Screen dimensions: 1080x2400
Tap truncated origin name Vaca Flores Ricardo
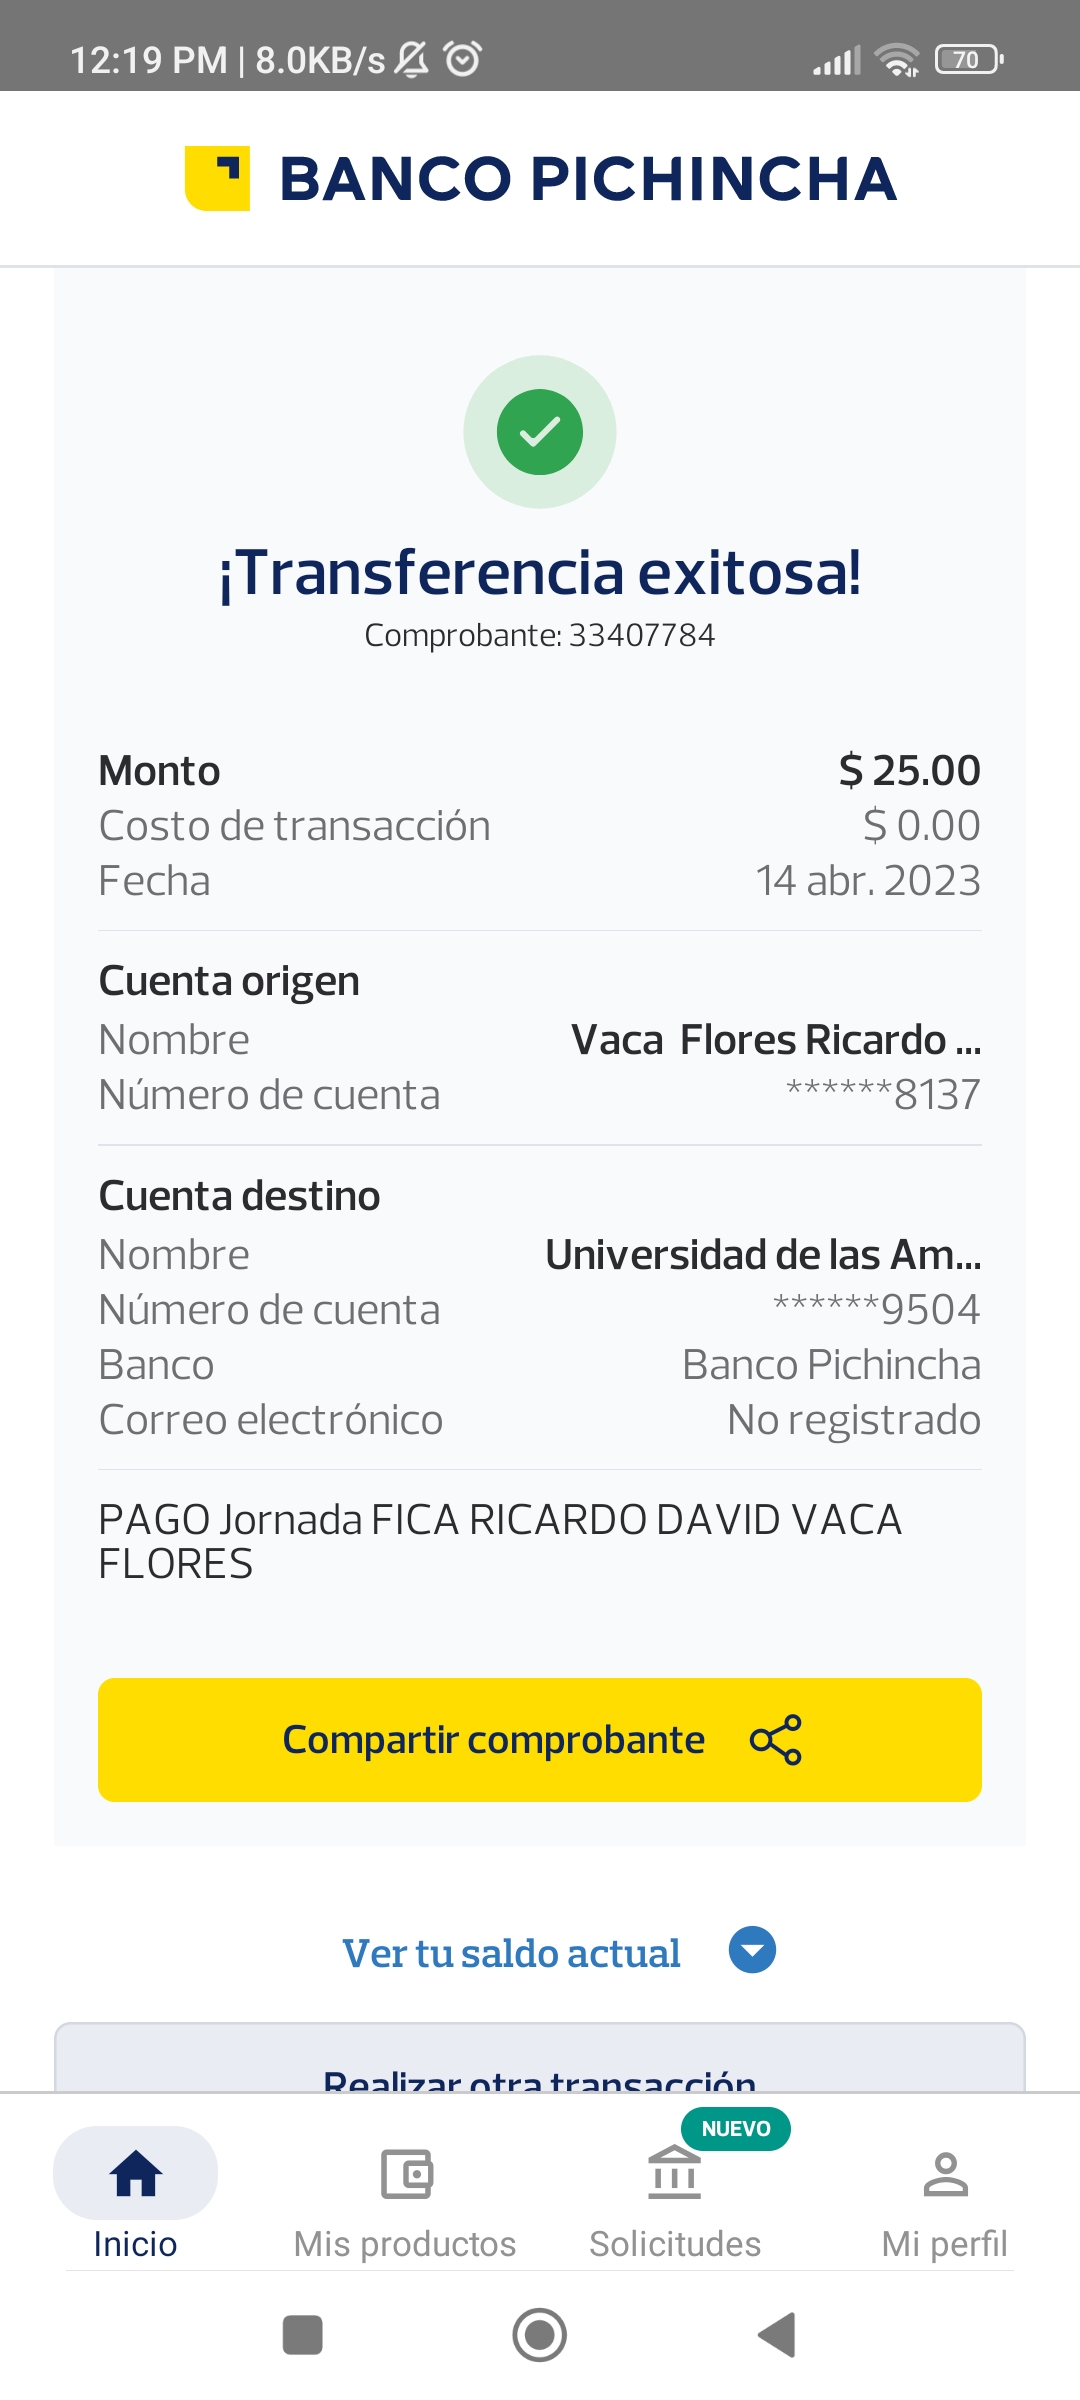point(776,1040)
